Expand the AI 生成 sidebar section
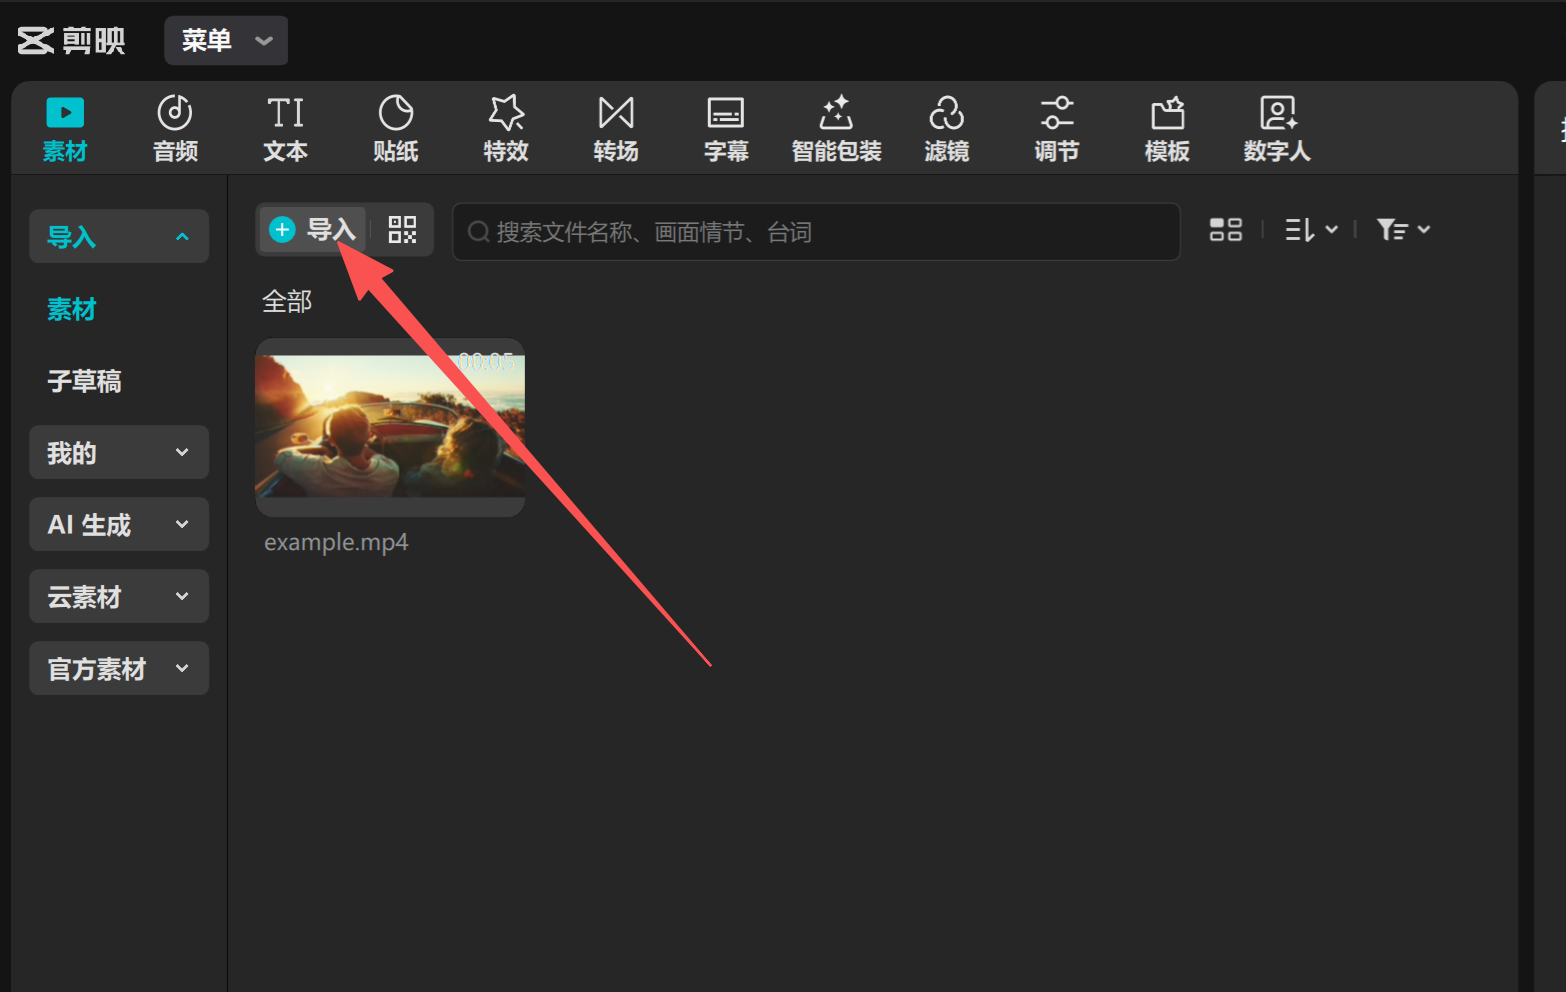1566x992 pixels. [119, 525]
